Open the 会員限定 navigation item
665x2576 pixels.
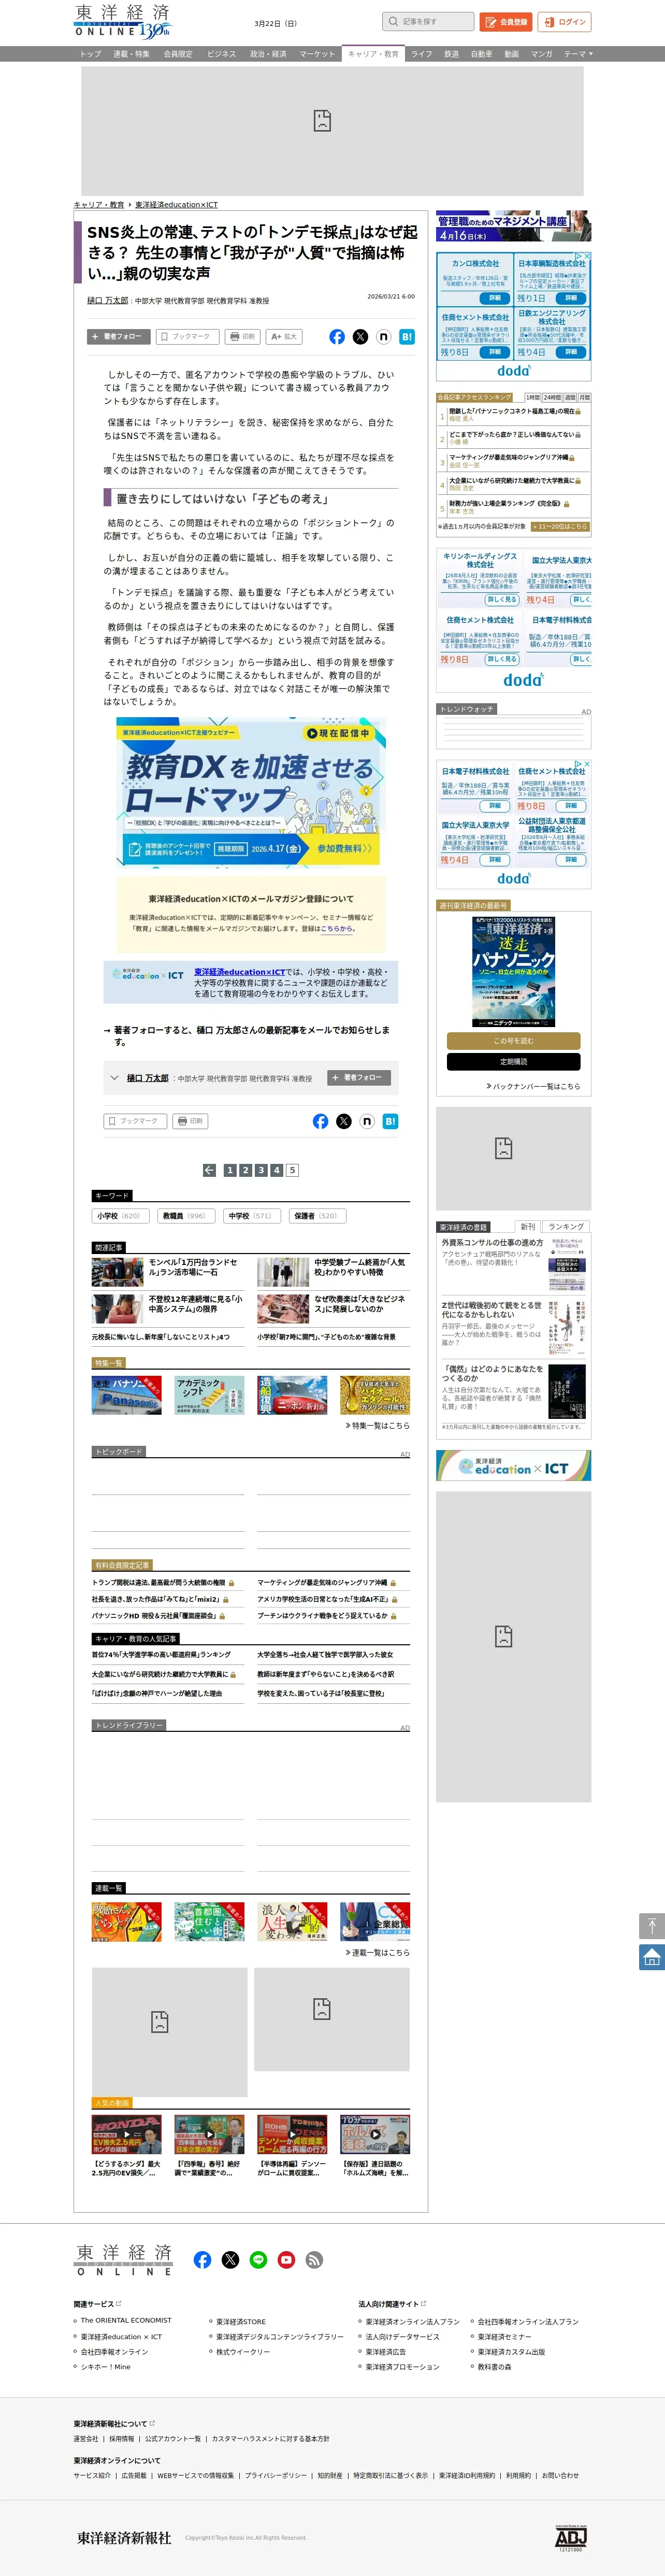[178, 54]
